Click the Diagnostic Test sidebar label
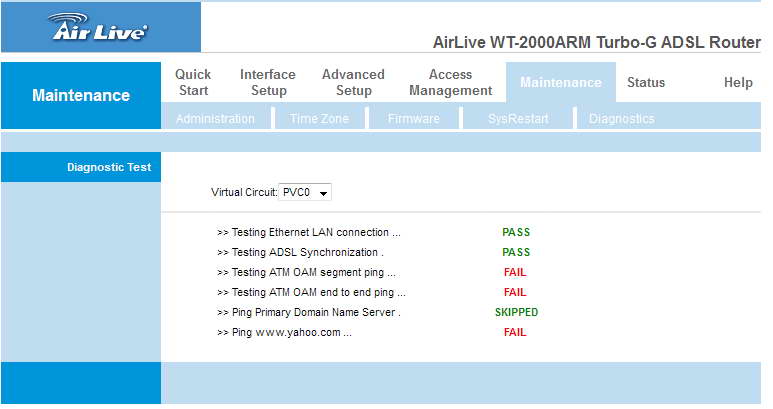 [108, 167]
